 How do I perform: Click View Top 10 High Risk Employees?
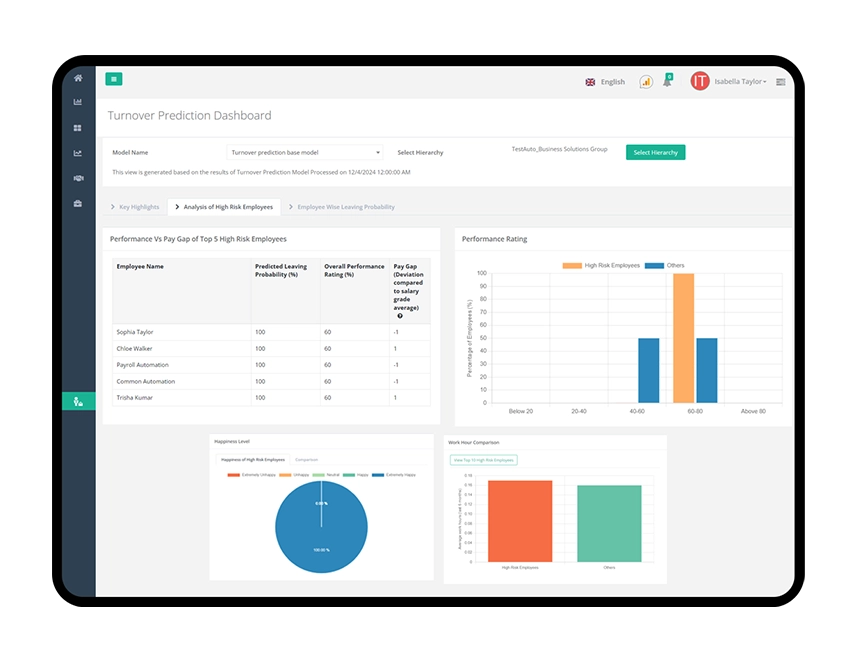pyautogui.click(x=484, y=460)
